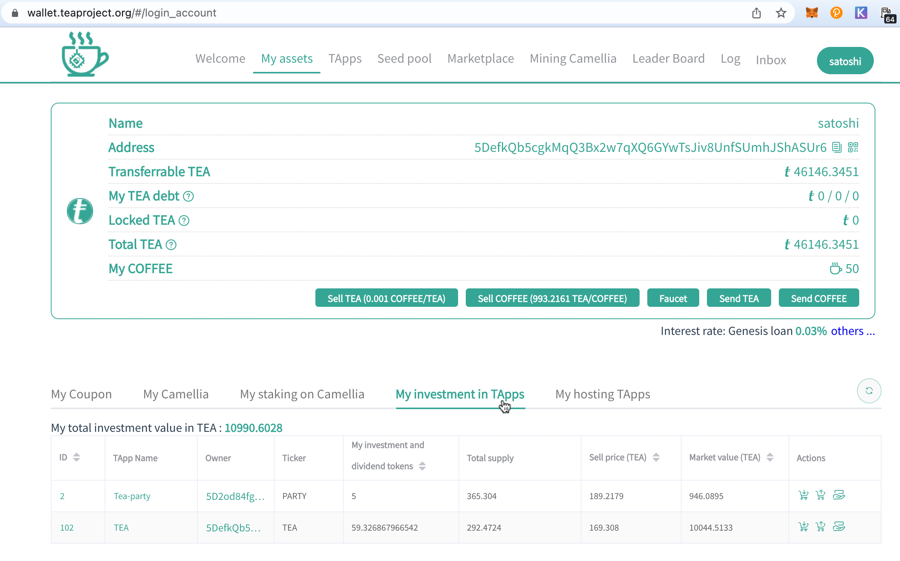Open the Marketplace menu item
Image resolution: width=900 pixels, height=561 pixels.
[480, 59]
